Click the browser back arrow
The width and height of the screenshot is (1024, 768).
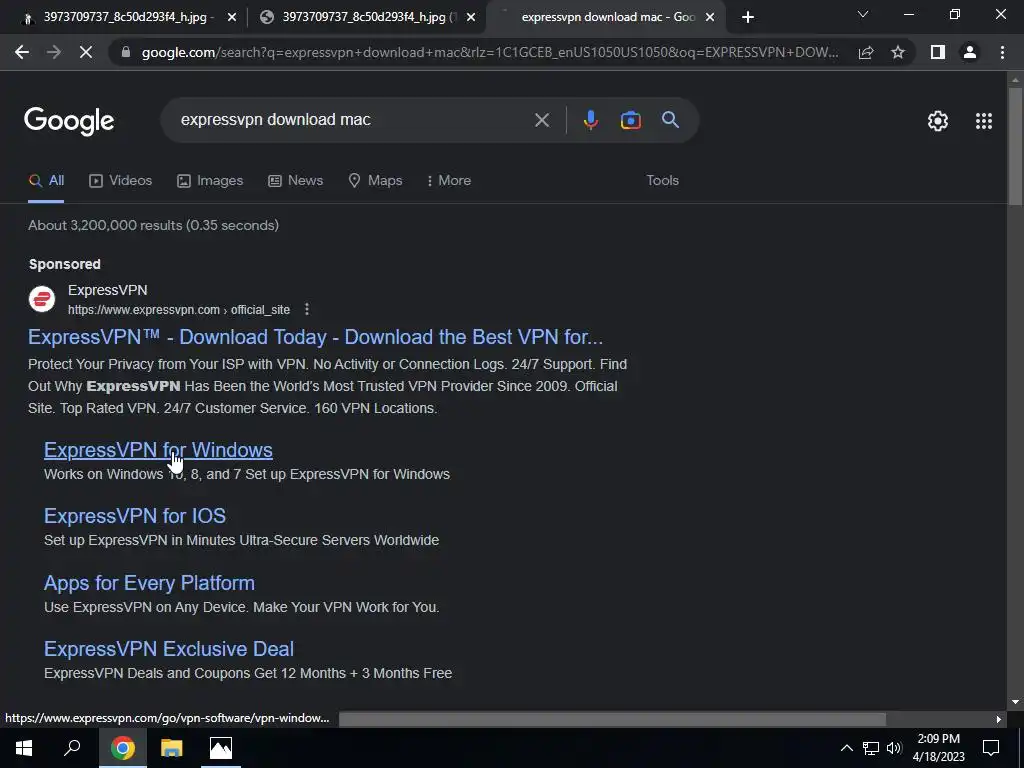click(x=22, y=52)
